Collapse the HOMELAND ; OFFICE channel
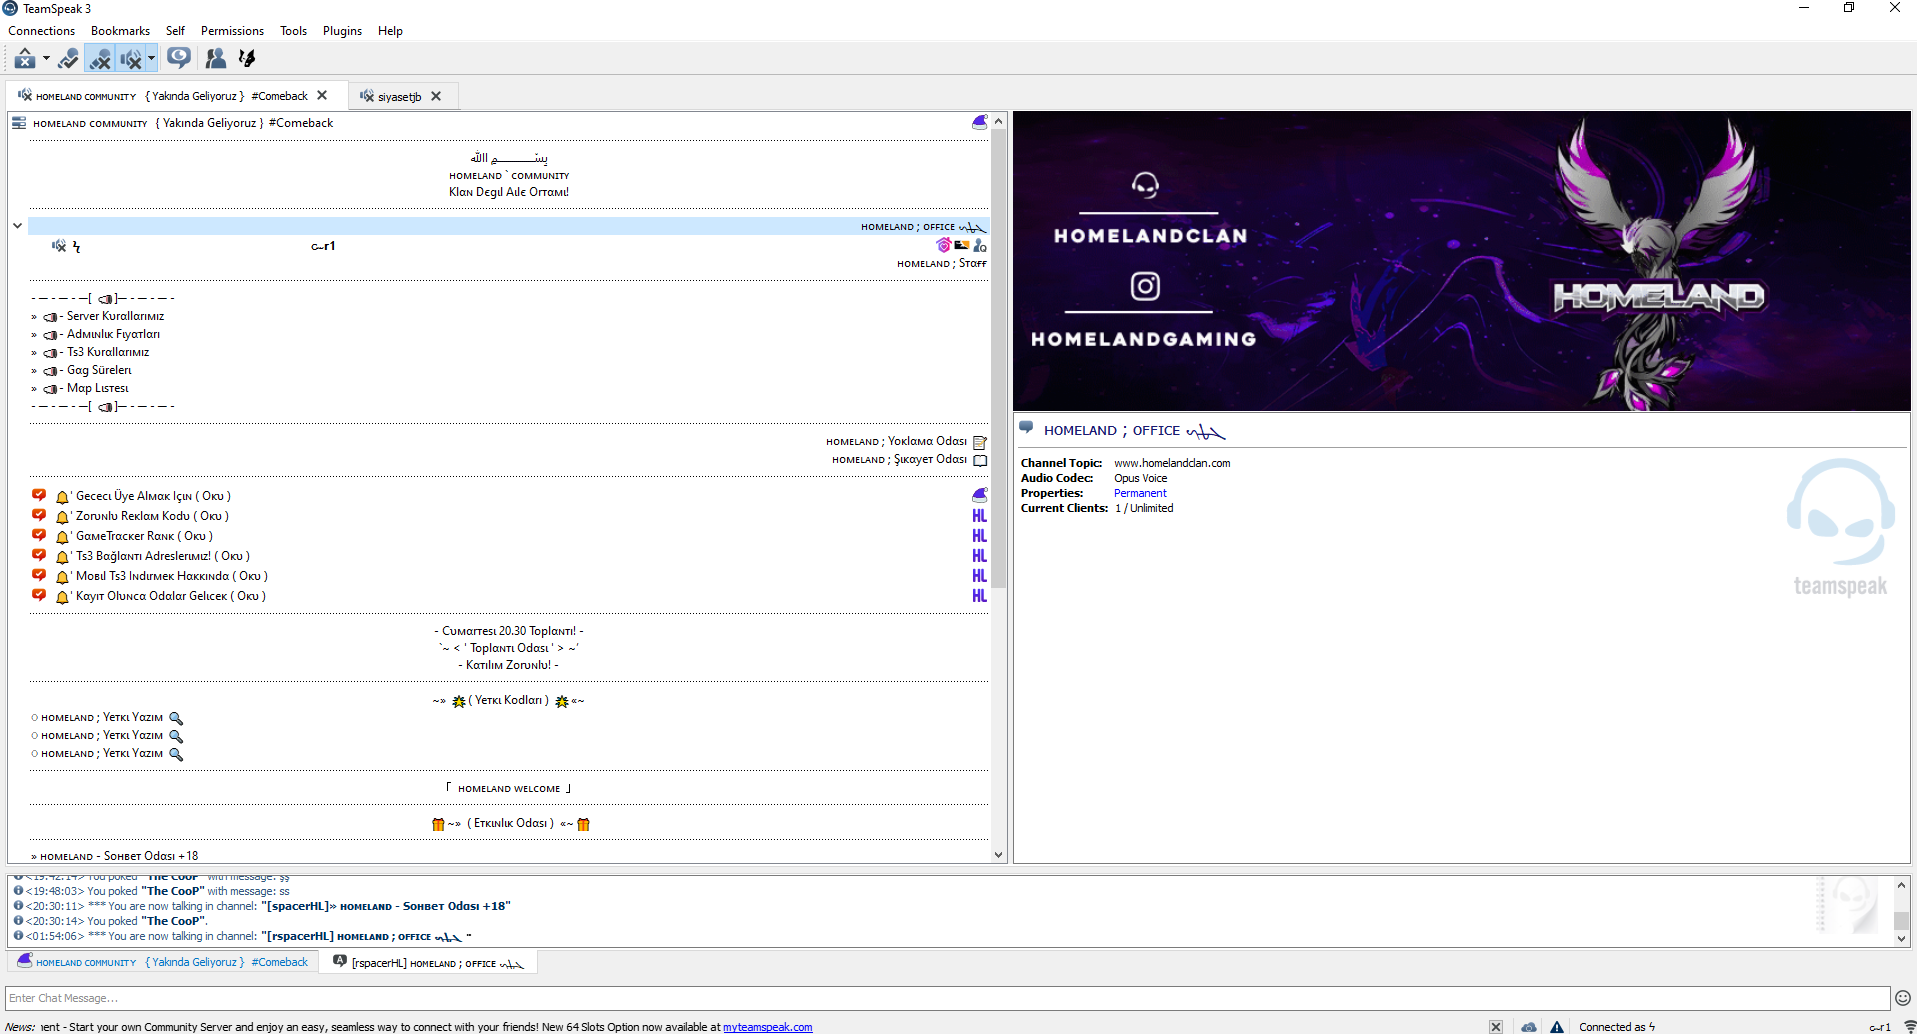1917x1034 pixels. pos(17,226)
